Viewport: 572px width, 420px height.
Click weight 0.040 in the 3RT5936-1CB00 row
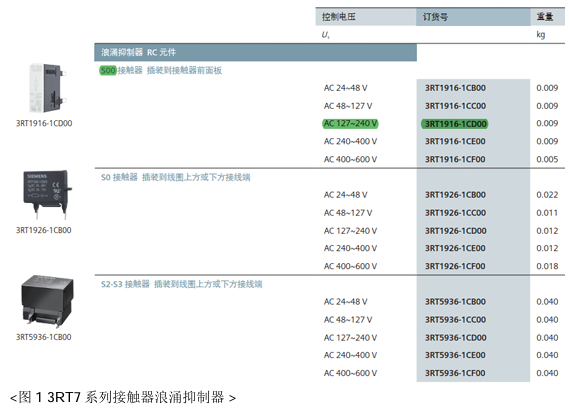[547, 302]
